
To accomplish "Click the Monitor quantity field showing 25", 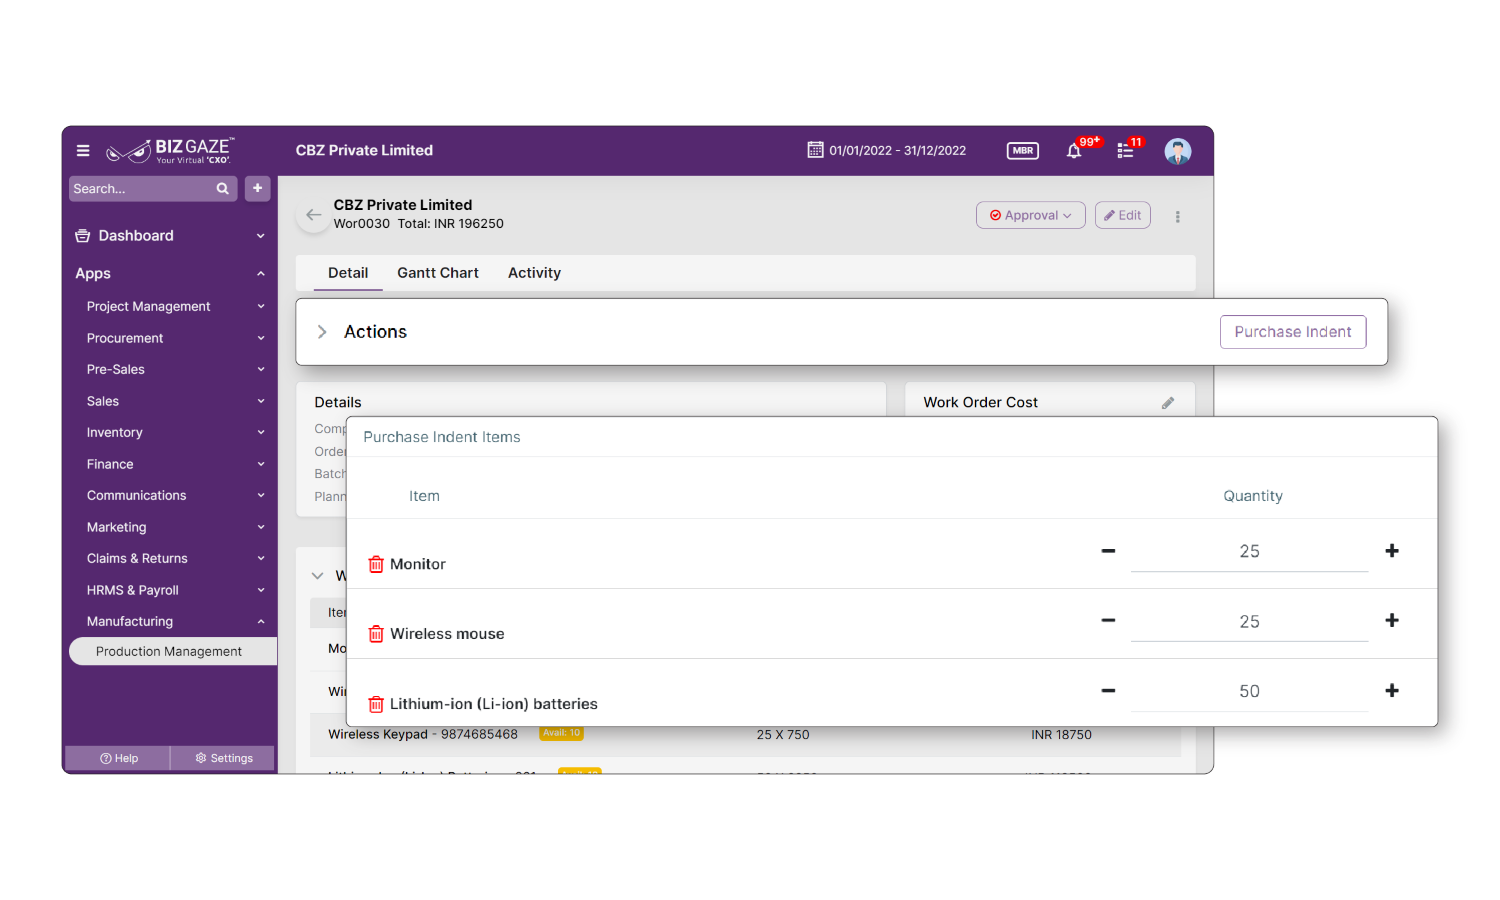I will click(1249, 552).
